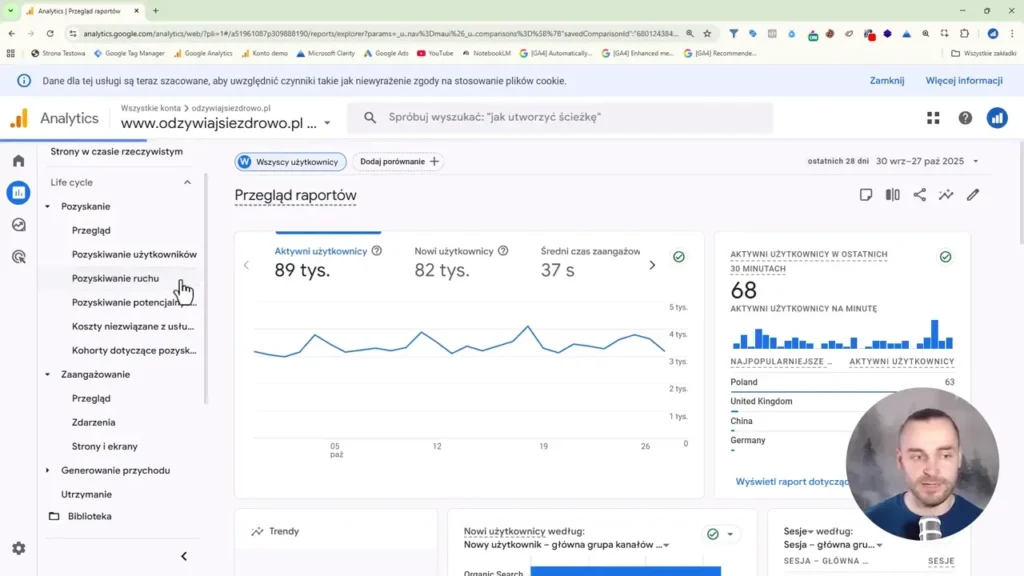Open YouTube bookmark
1024x576 pixels.
[x=435, y=54]
